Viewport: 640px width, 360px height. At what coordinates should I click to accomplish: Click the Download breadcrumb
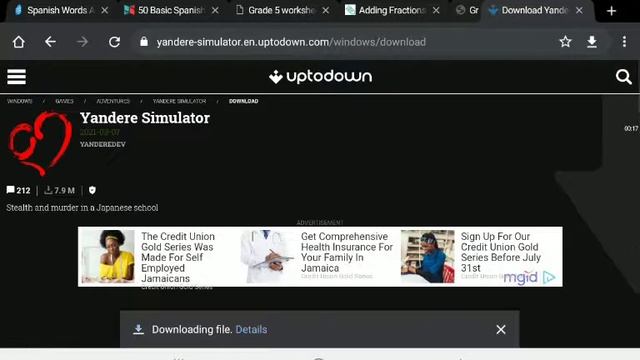244,101
